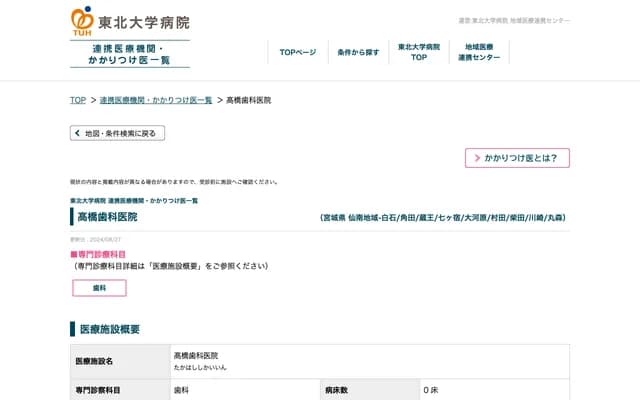Click the 高橋歯科医院 breadcrumb text
The width and height of the screenshot is (640, 400).
click(248, 100)
